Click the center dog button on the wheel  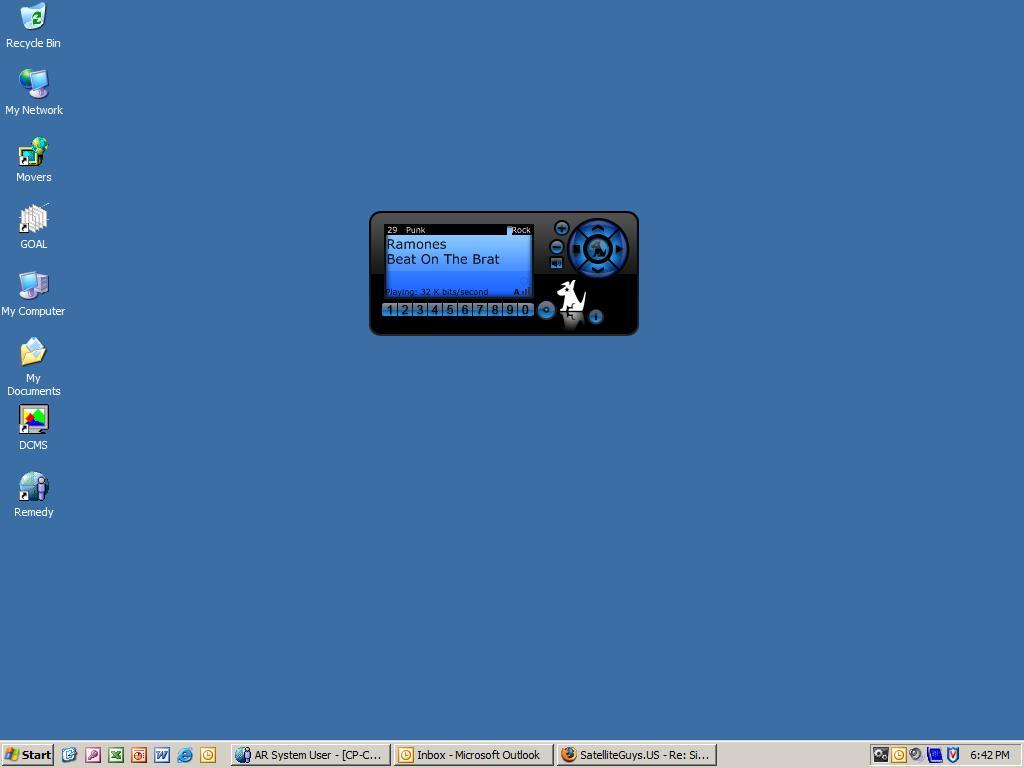tap(598, 249)
